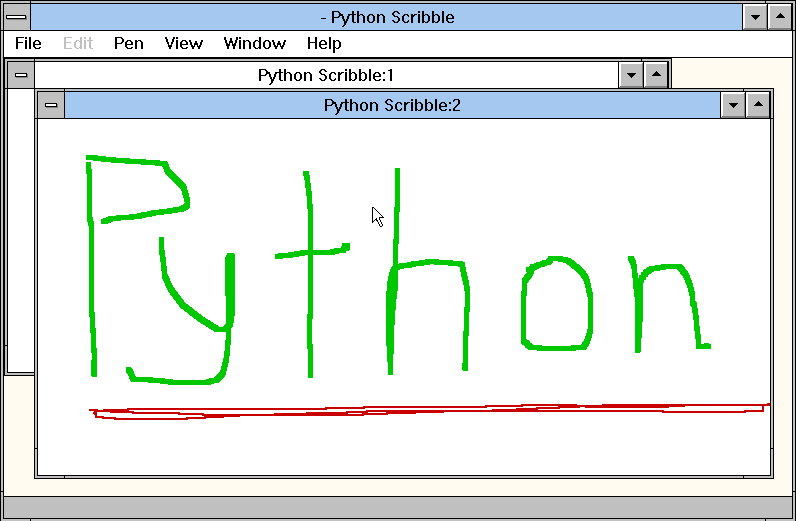Minimize the main Python Scribble application

(x=755, y=17)
